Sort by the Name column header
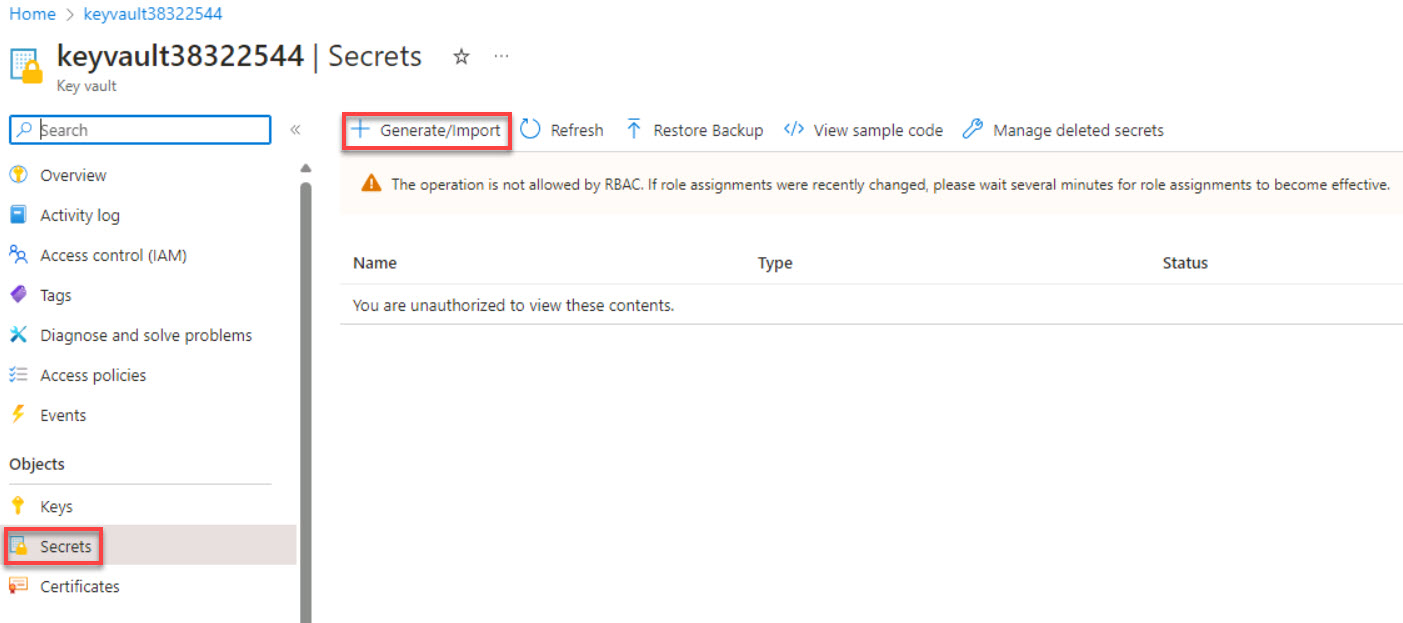The width and height of the screenshot is (1403, 623). pos(375,263)
